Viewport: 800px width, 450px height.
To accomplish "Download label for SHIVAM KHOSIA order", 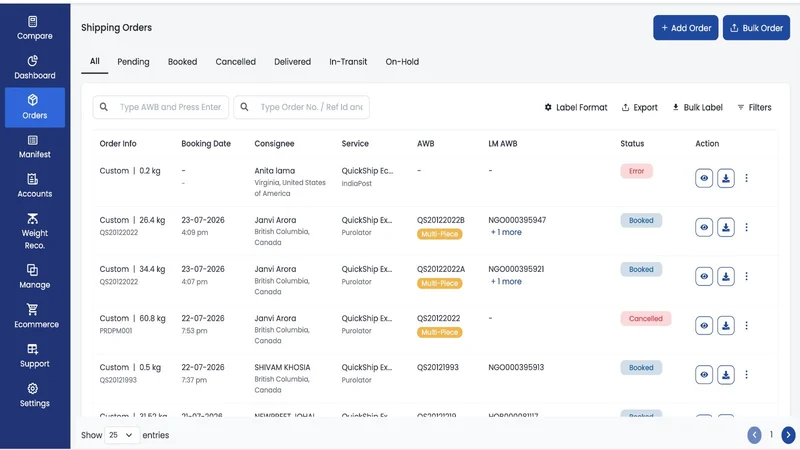I will tap(726, 374).
